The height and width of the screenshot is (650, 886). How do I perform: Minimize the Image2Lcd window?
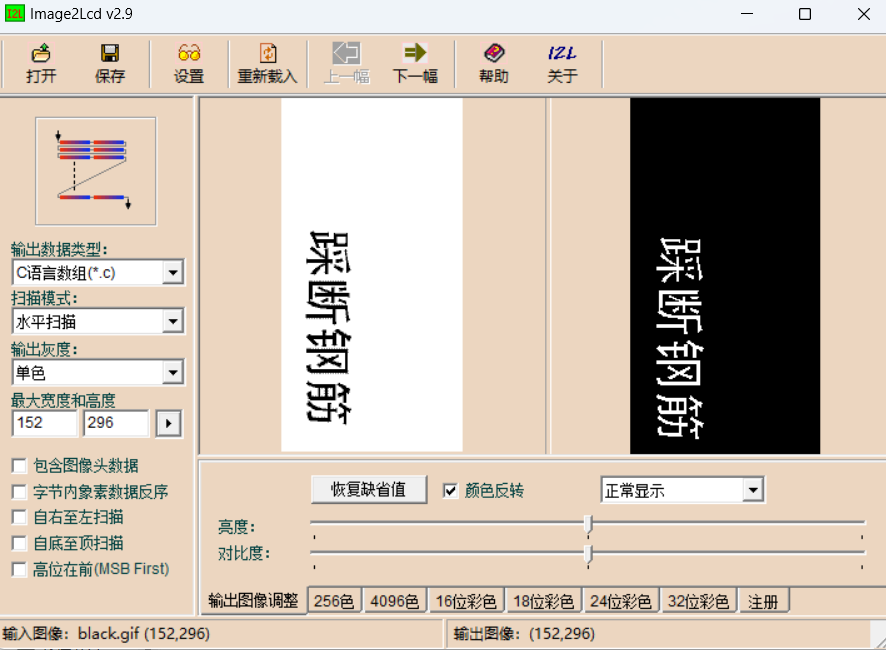pos(747,14)
